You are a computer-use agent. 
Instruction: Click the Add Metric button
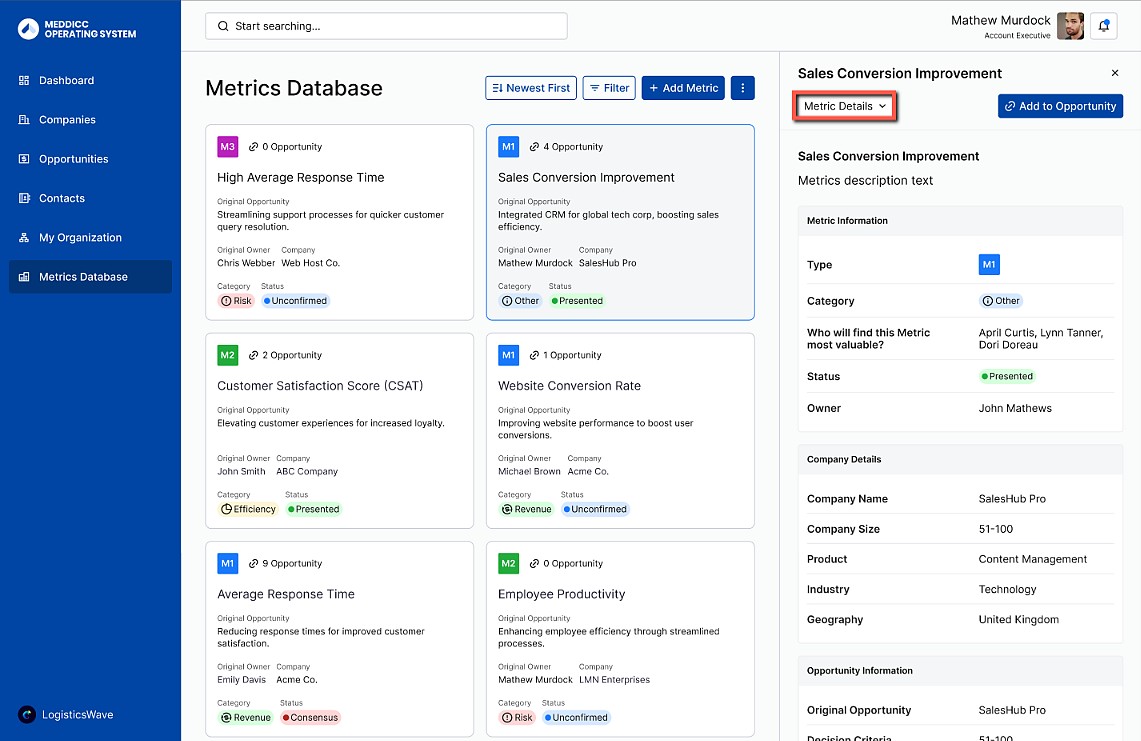[684, 88]
